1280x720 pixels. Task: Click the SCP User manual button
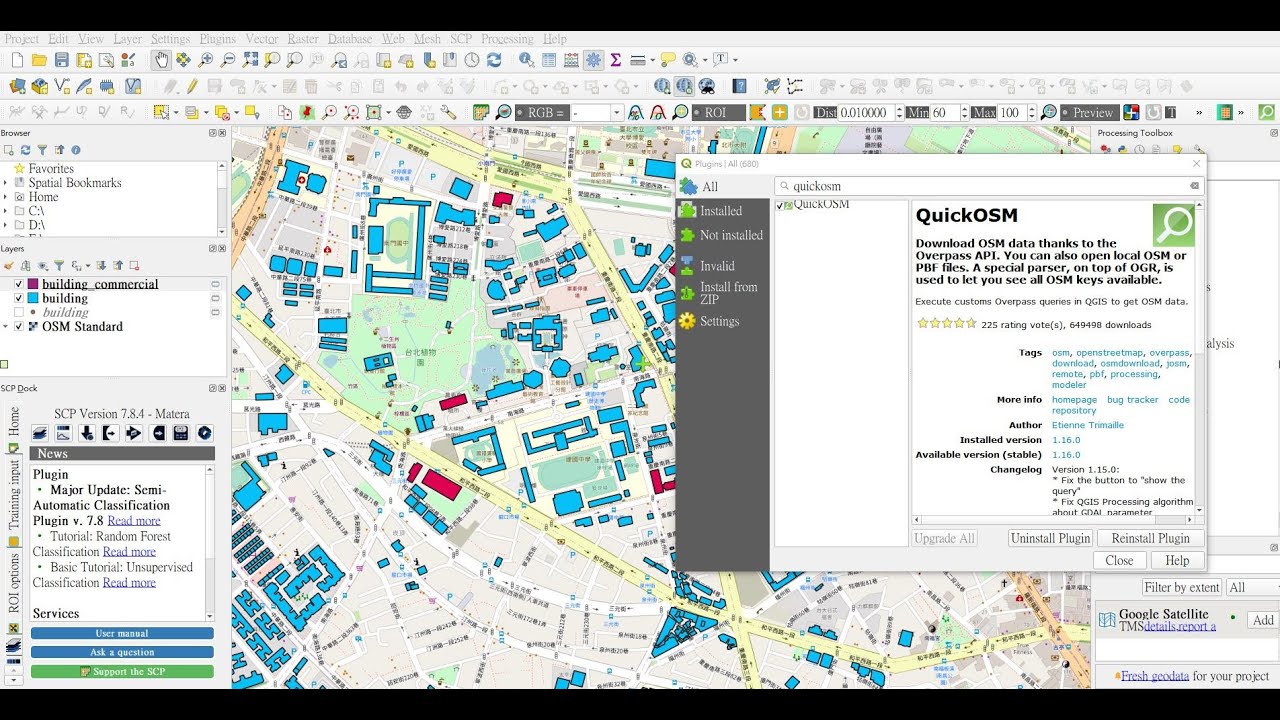coord(122,633)
